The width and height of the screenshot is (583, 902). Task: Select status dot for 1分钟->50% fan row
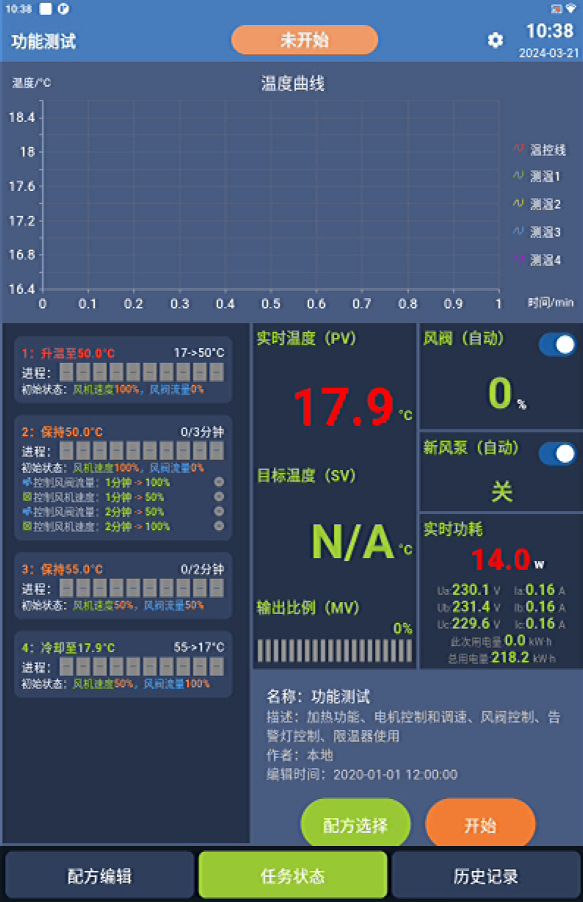pyautogui.click(x=219, y=497)
